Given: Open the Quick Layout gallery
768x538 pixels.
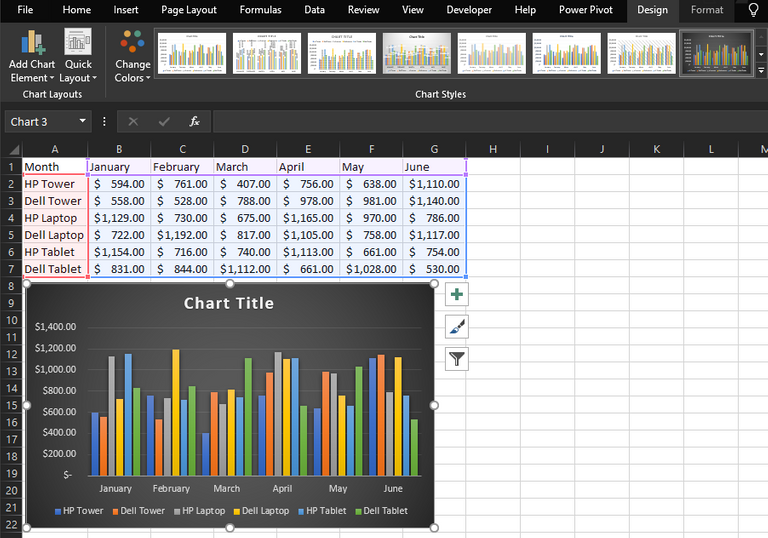Looking at the screenshot, I should click(78, 56).
